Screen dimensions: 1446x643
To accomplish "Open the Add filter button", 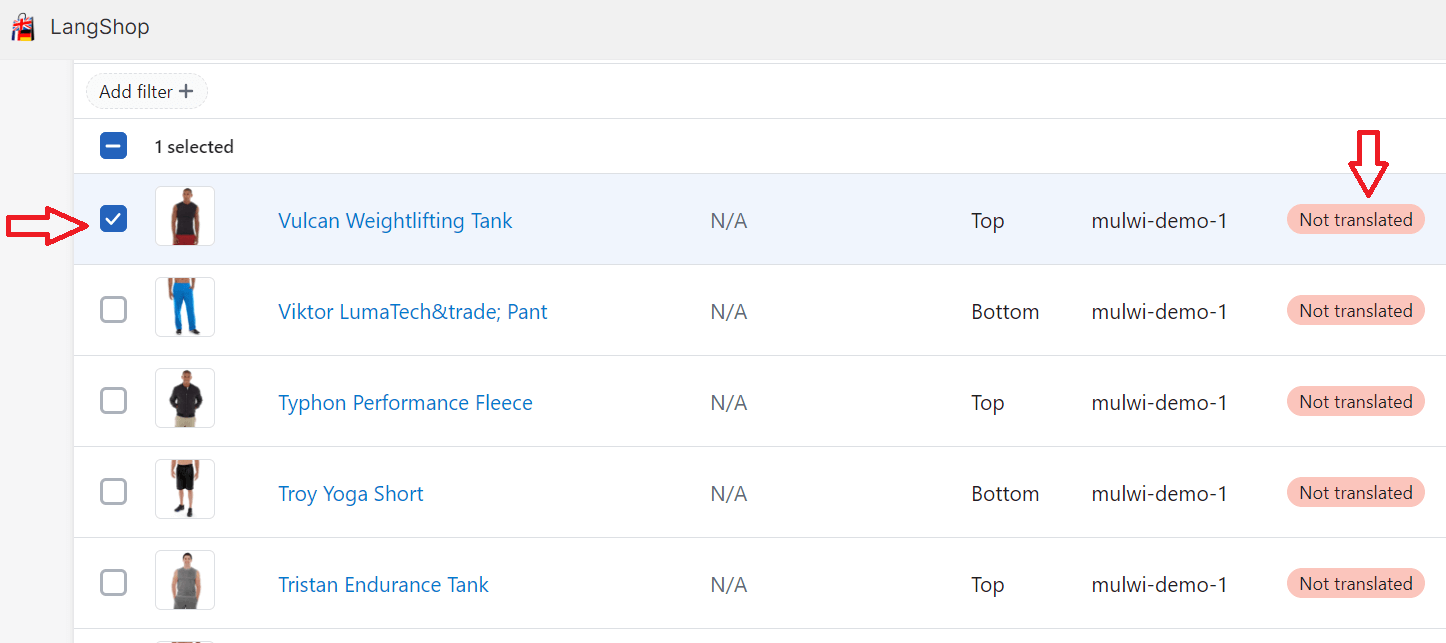I will [x=147, y=91].
